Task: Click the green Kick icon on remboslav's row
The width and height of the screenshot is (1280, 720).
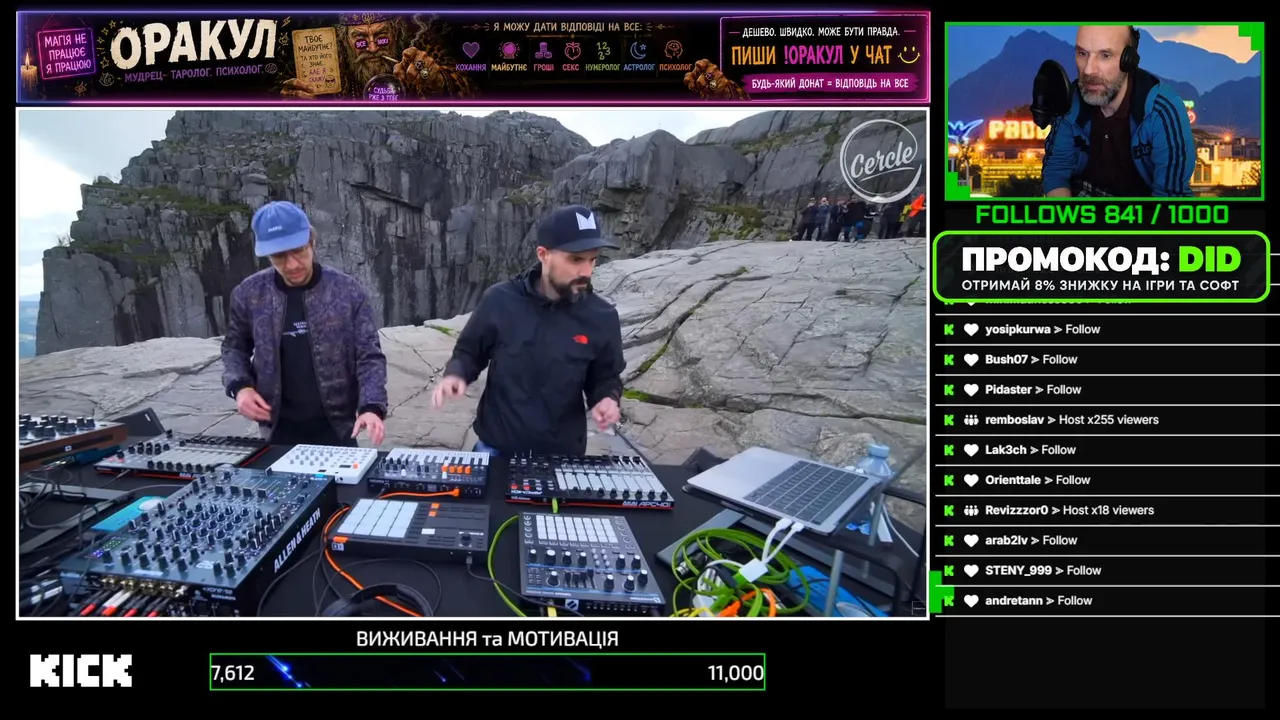Action: tap(947, 420)
